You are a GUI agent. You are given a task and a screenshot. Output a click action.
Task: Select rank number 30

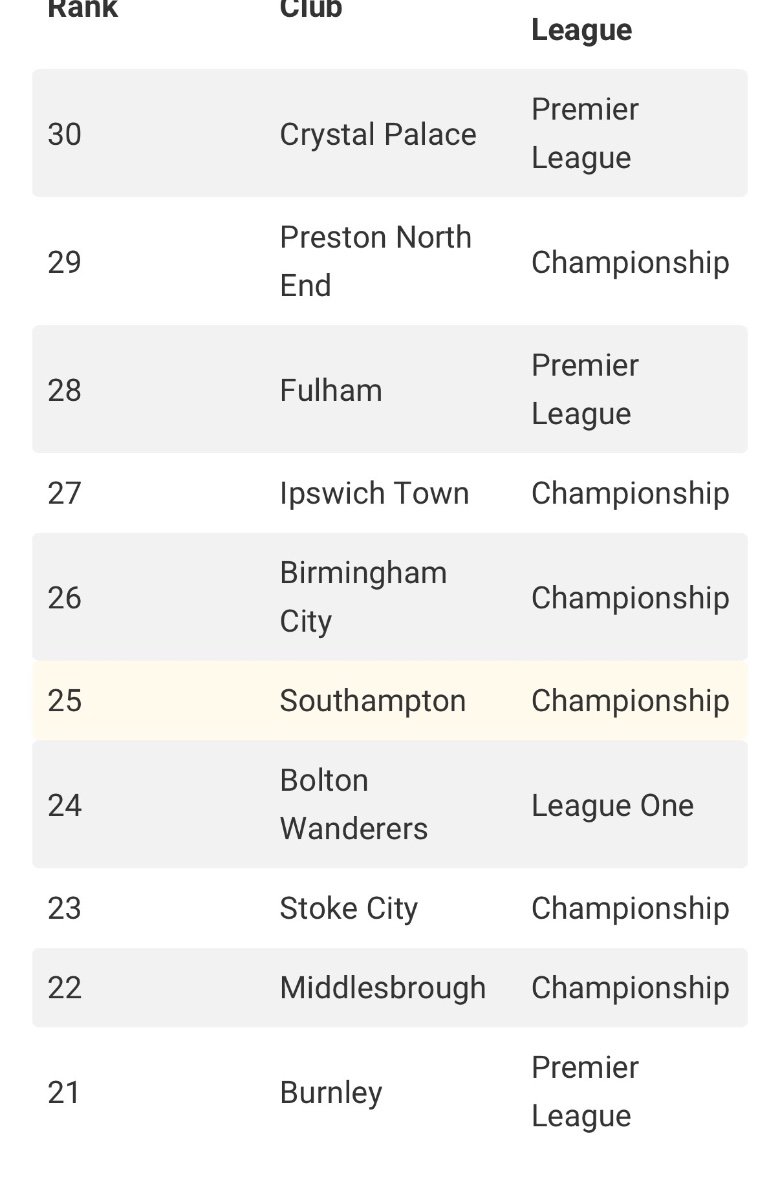(65, 134)
